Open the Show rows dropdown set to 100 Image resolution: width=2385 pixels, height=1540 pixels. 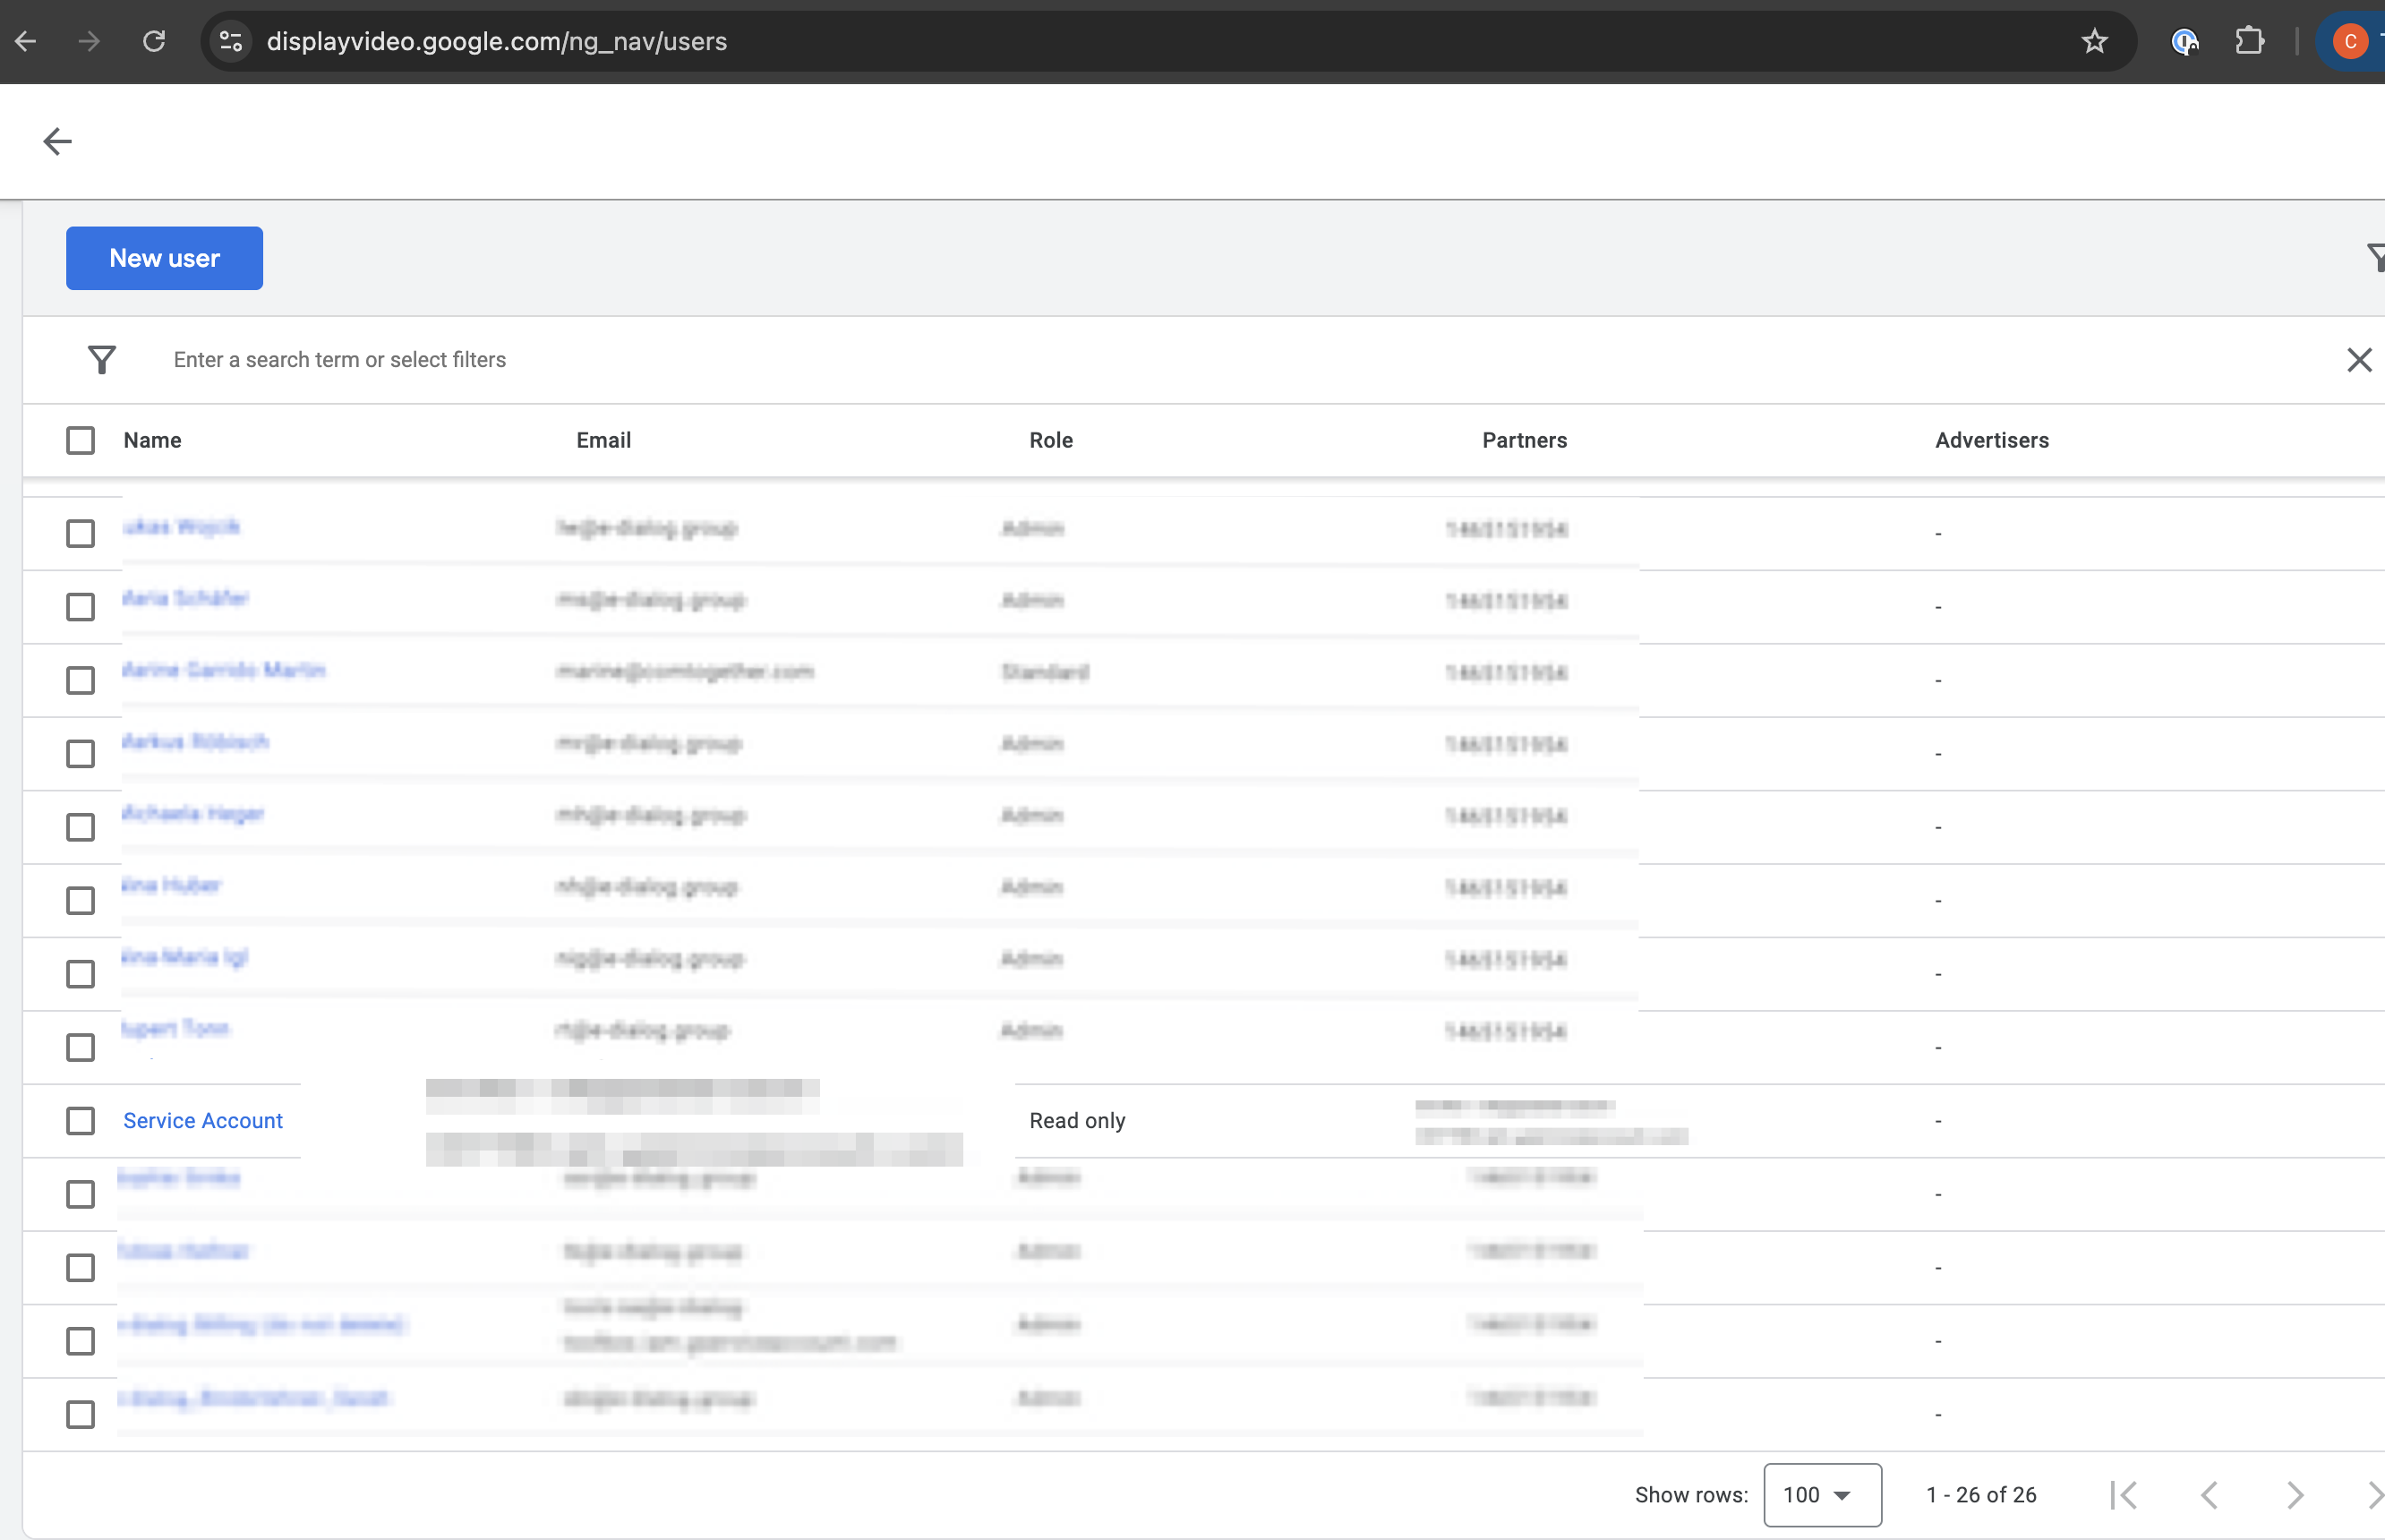[x=1822, y=1495]
